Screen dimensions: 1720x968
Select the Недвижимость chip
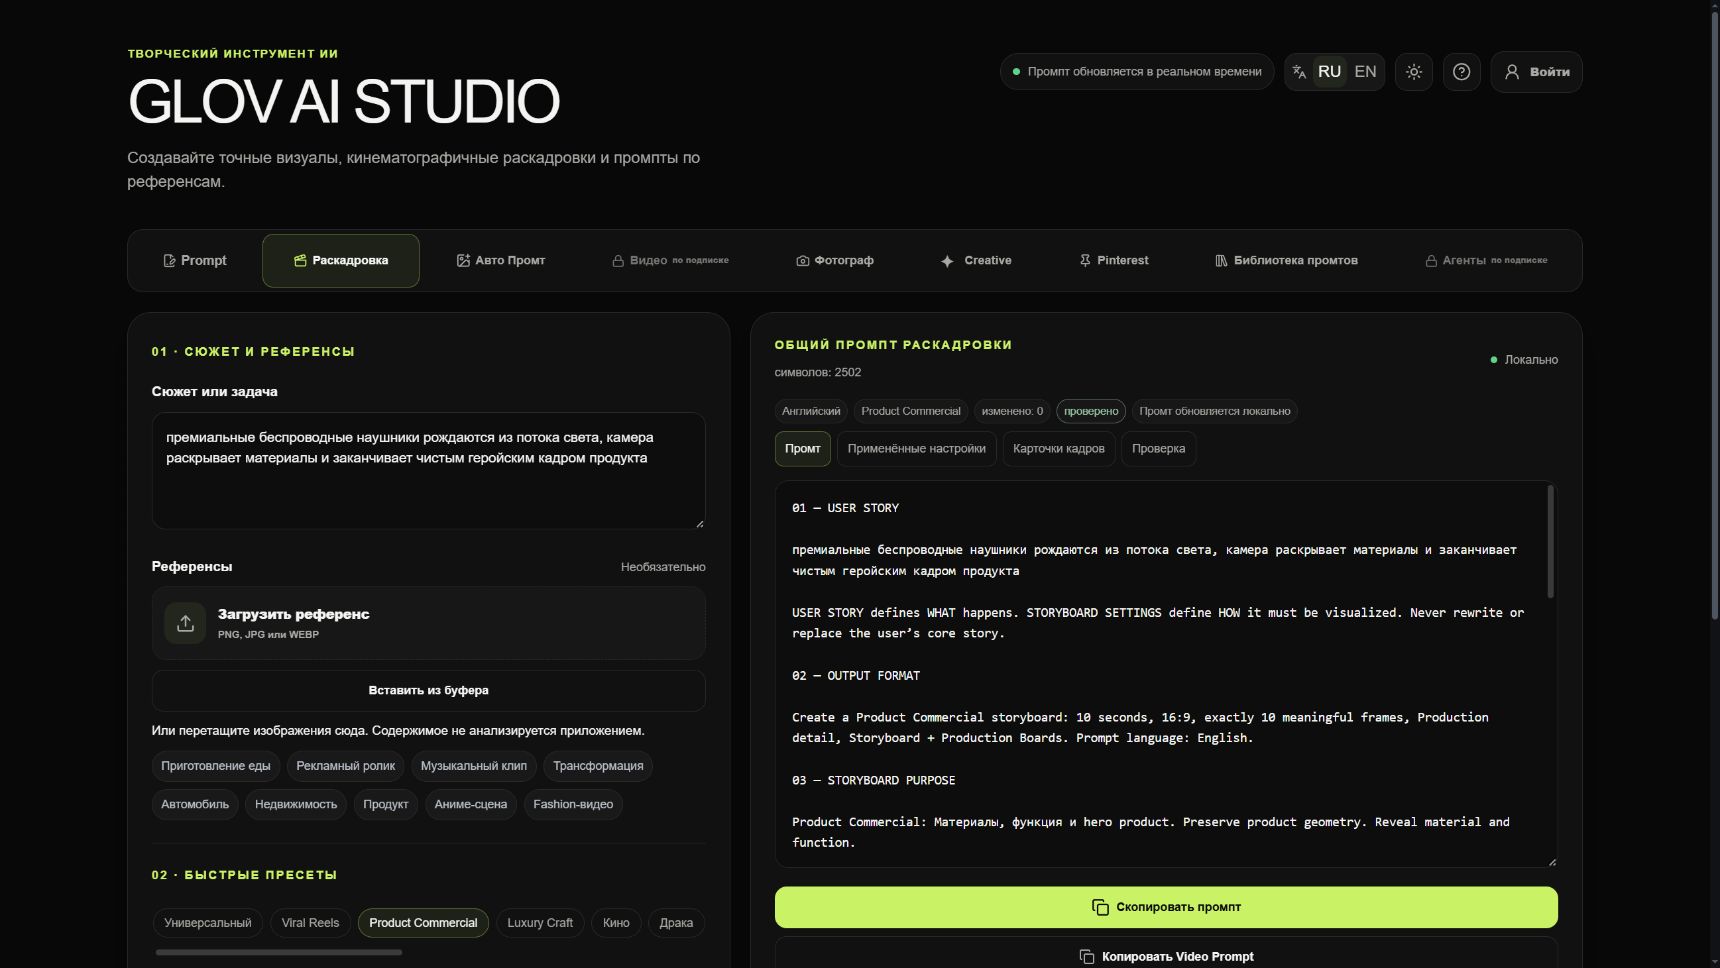(x=296, y=805)
